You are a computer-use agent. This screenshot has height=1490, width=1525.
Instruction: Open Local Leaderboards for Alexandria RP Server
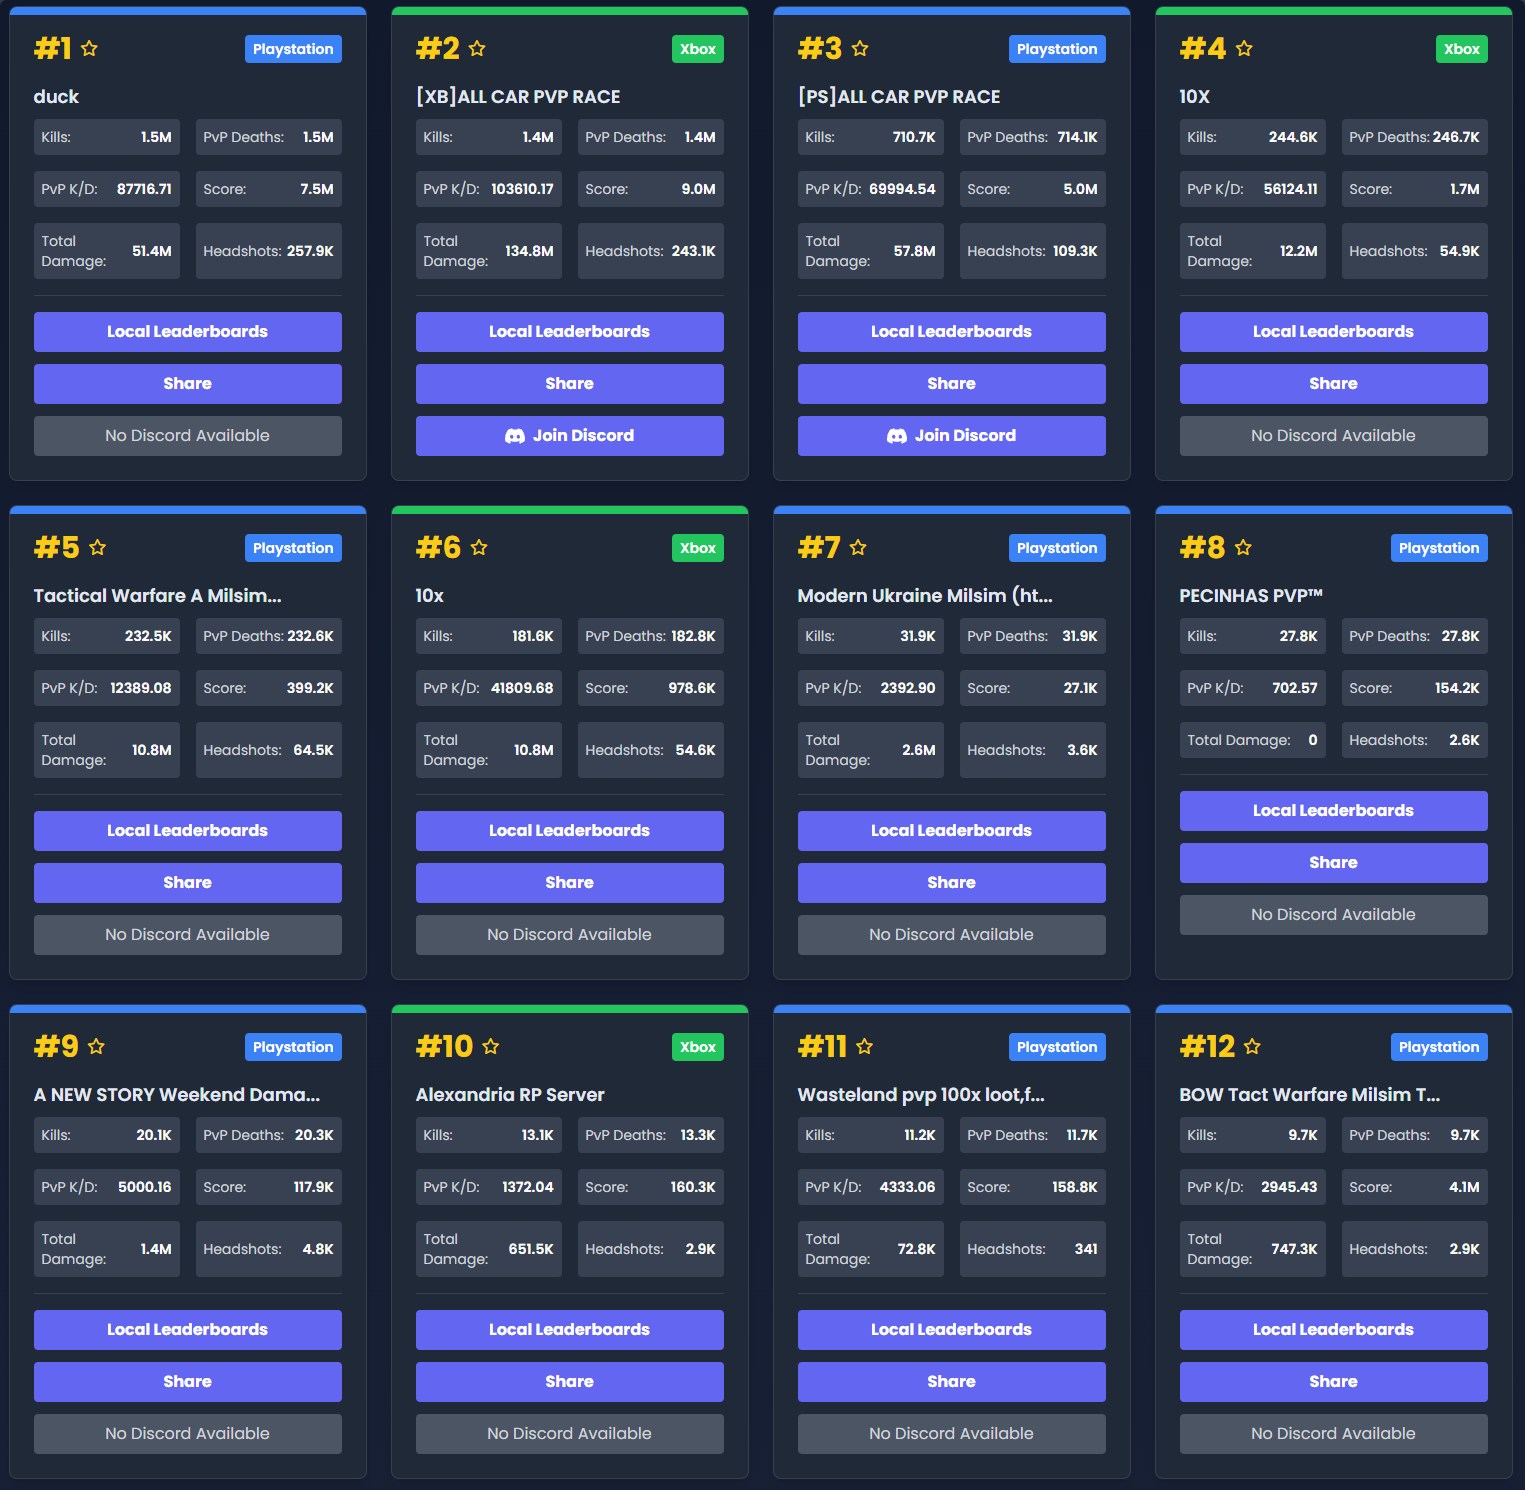click(570, 1330)
